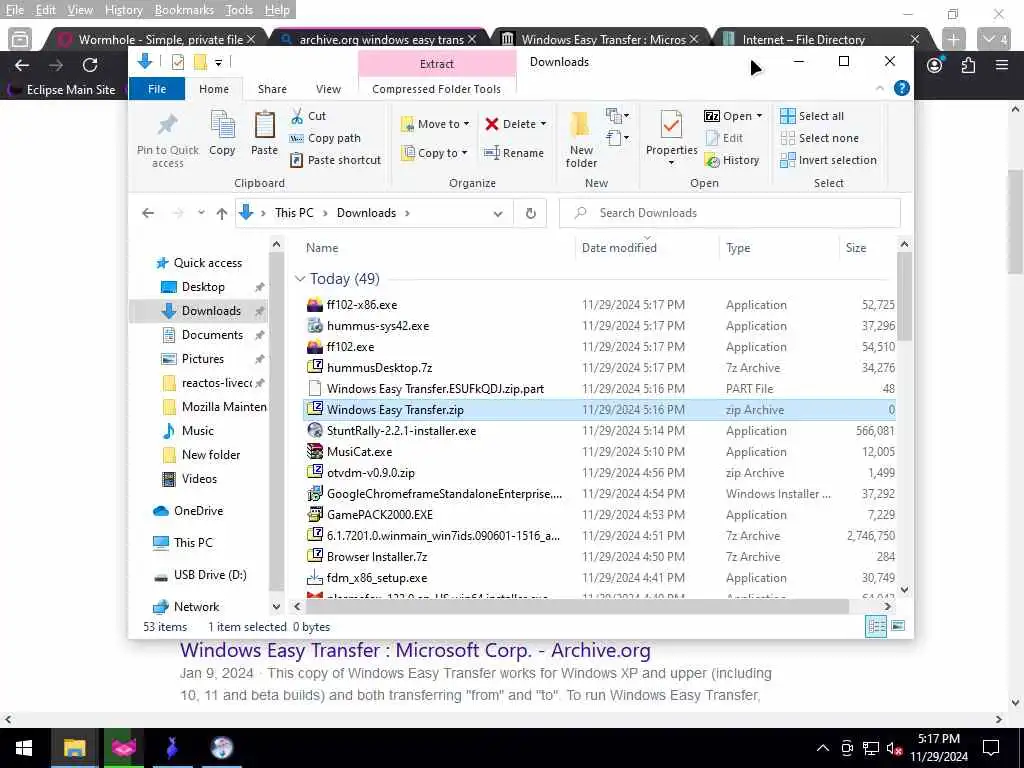Click Invert selection in ribbon
The width and height of the screenshot is (1024, 768).
click(x=828, y=160)
